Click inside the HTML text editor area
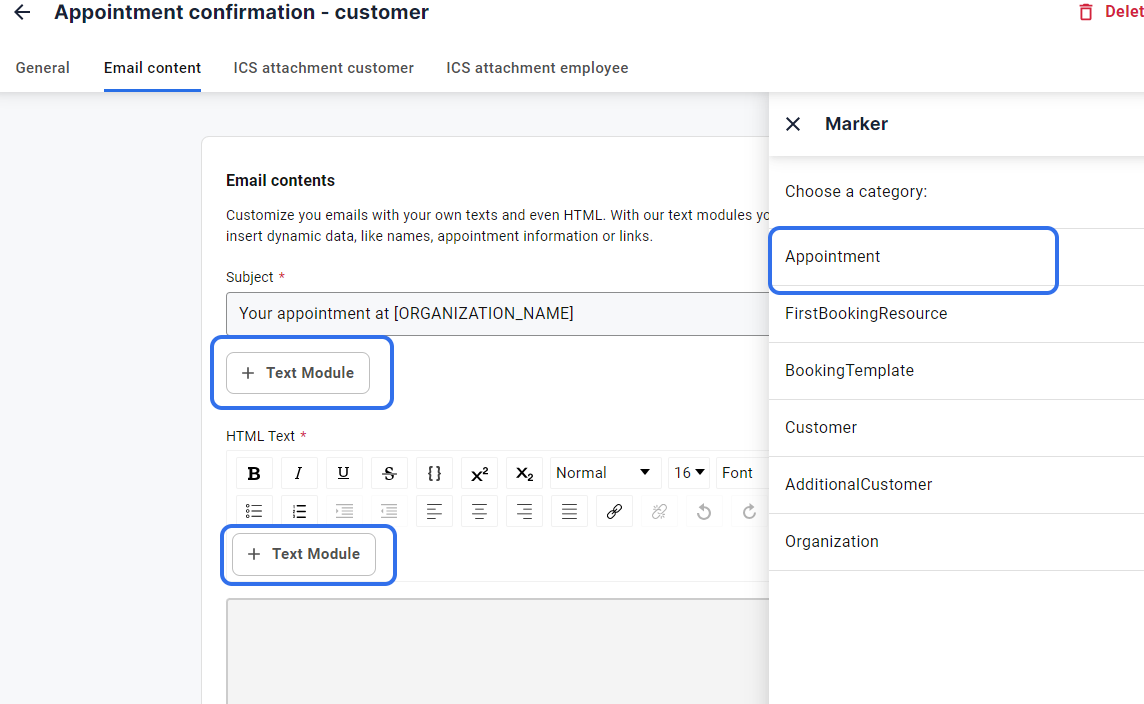 pyautogui.click(x=498, y=651)
